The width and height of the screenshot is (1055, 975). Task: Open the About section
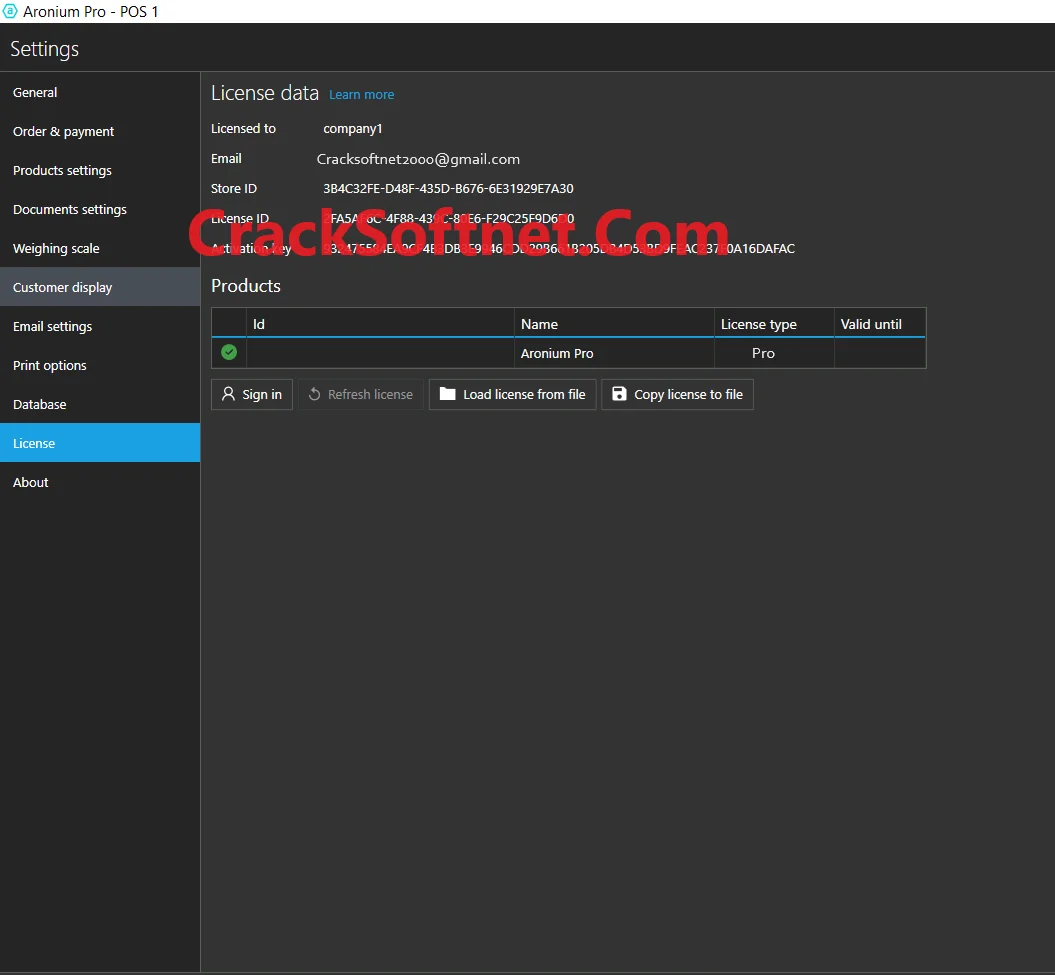(100, 482)
